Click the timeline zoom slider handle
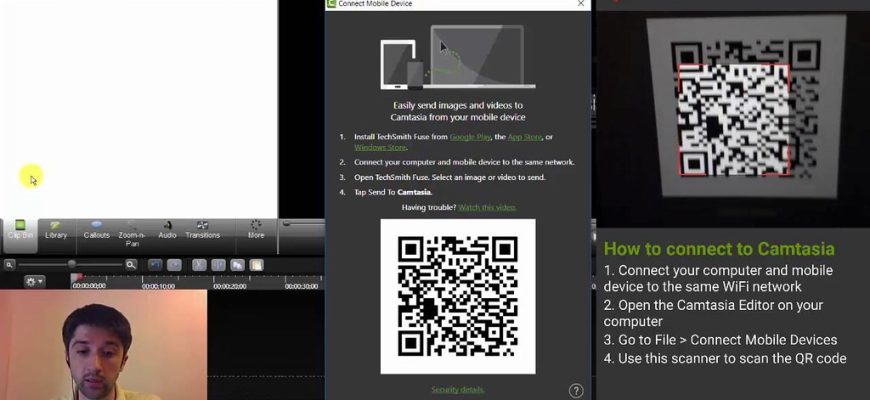Screen dimensions: 870x400 point(71,264)
